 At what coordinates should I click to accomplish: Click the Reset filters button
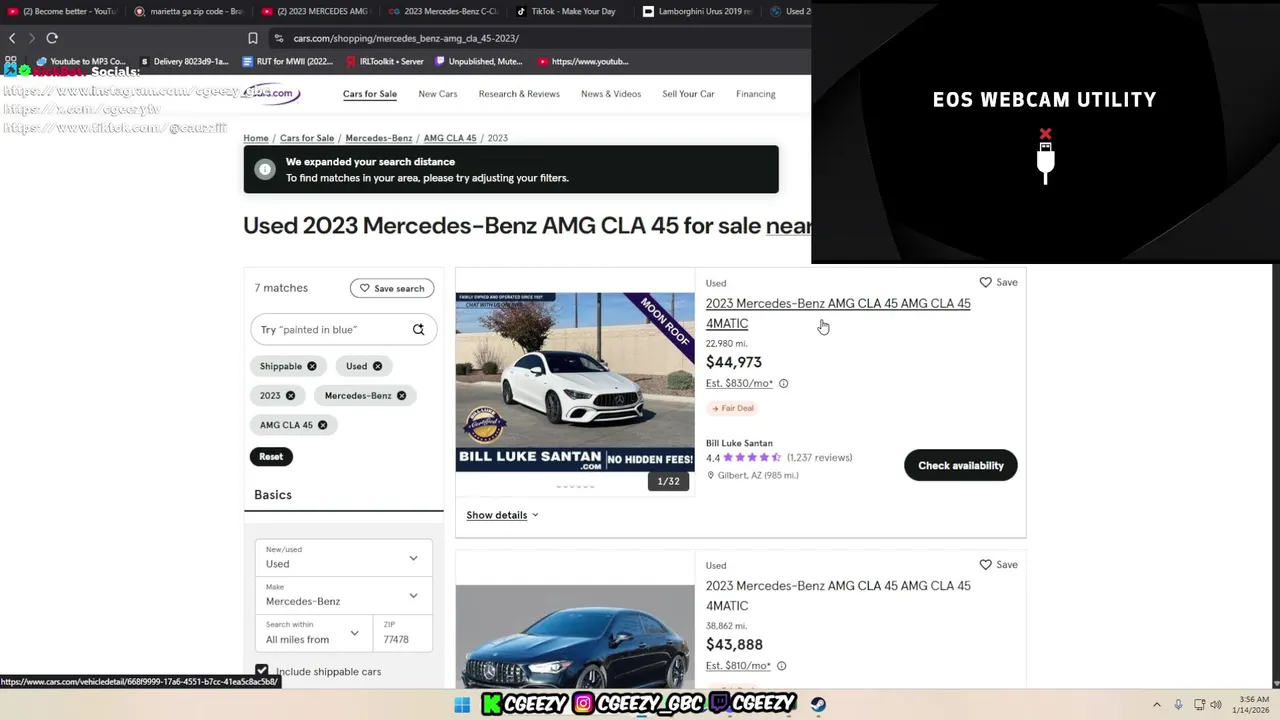(x=271, y=456)
